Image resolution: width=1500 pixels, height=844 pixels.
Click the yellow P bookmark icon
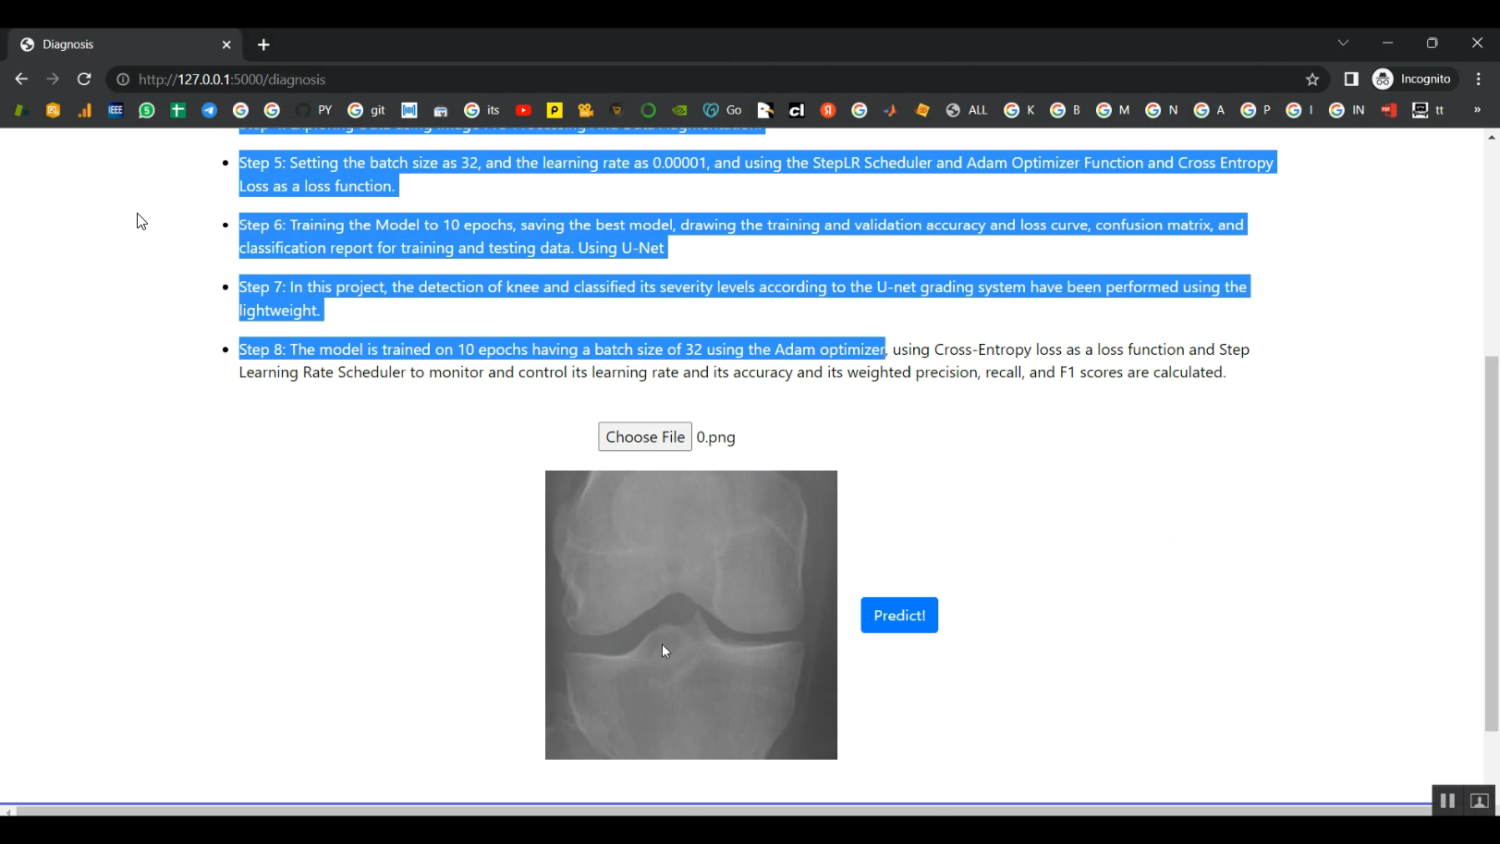click(x=554, y=110)
